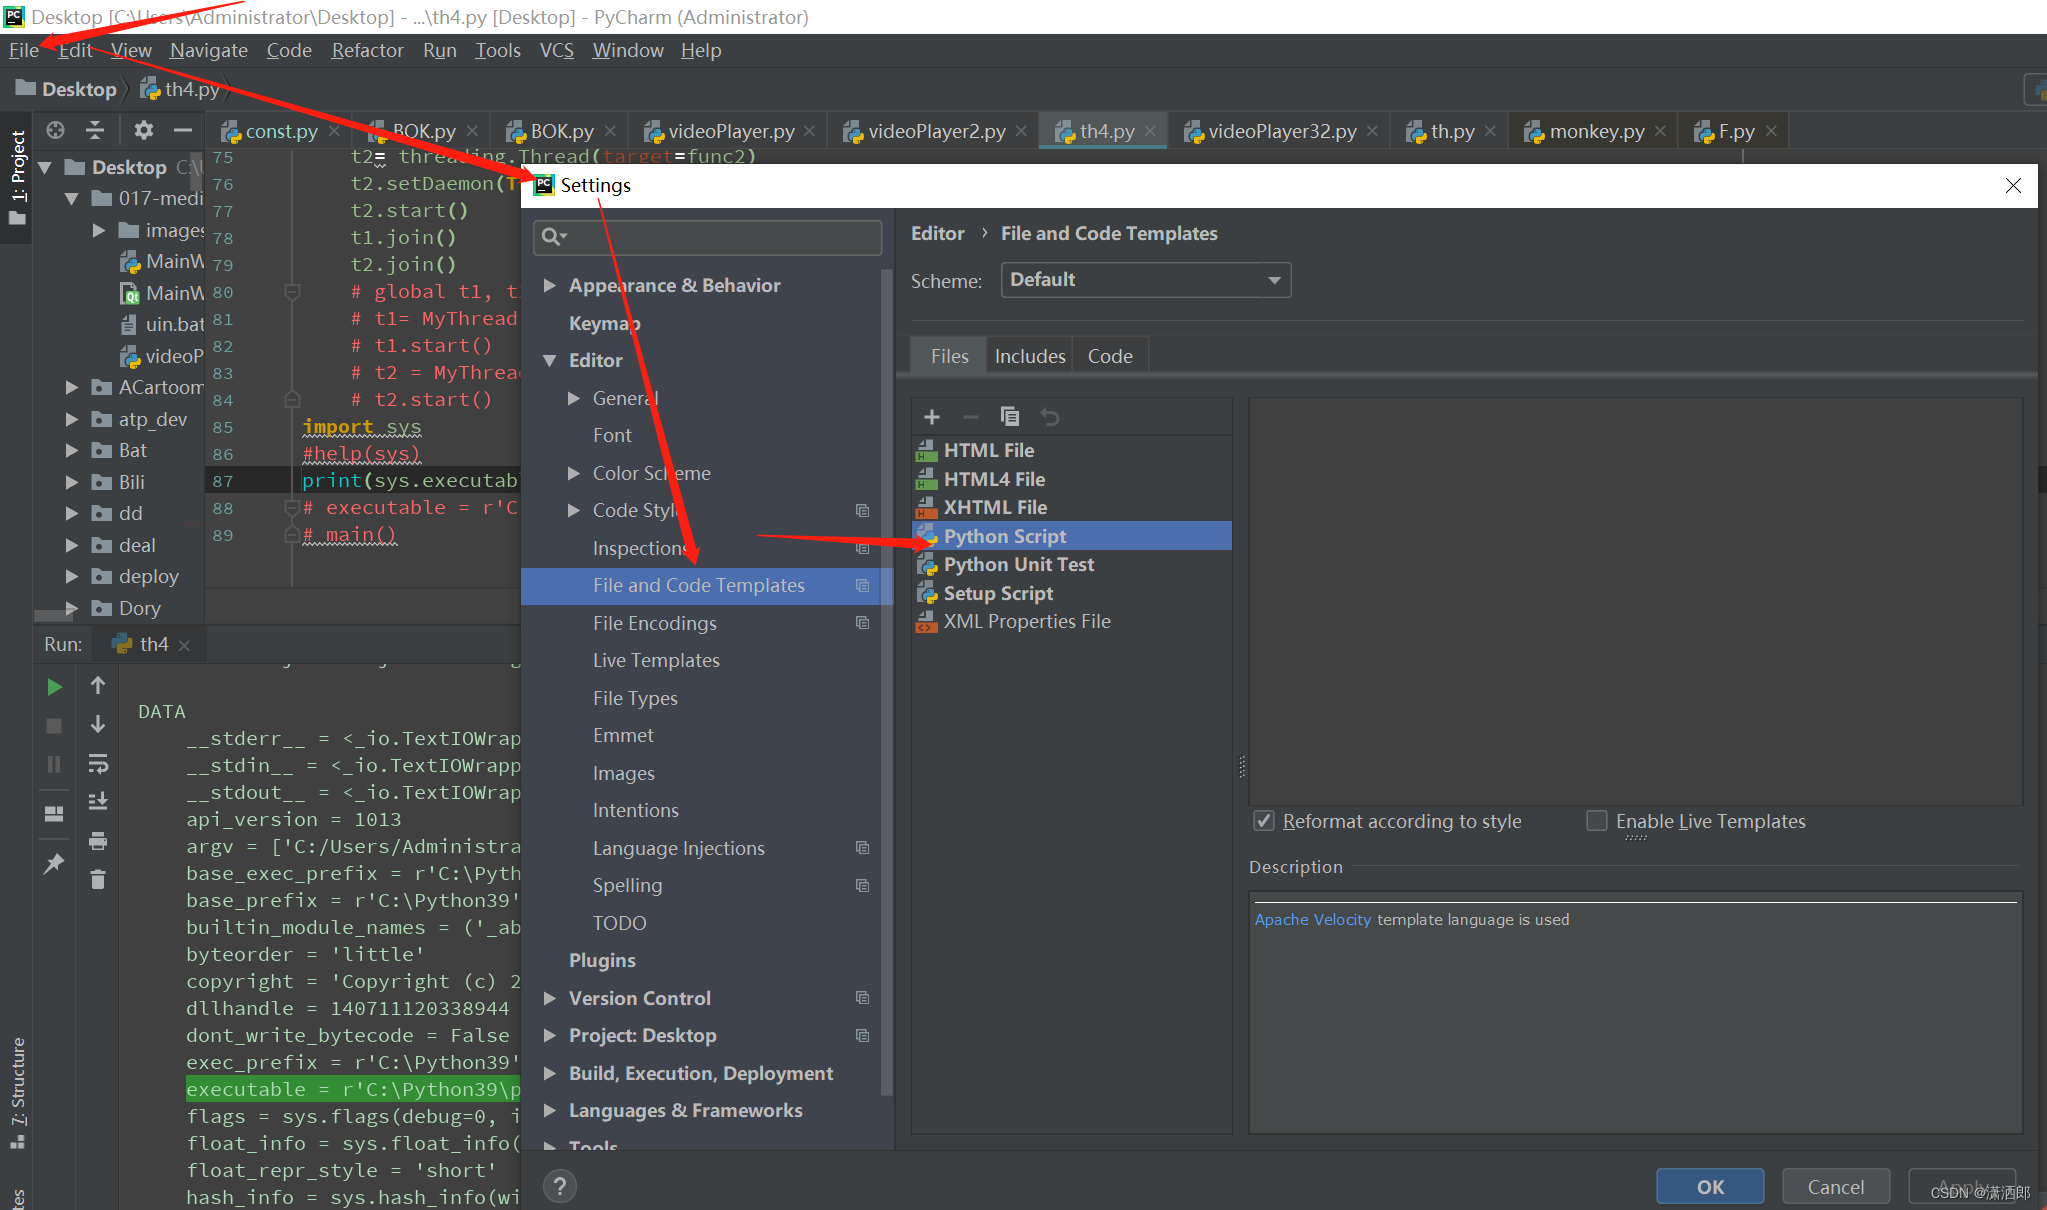Click the soft-wrap icon in Run panel
This screenshot has width=2047, height=1210.
[x=97, y=764]
